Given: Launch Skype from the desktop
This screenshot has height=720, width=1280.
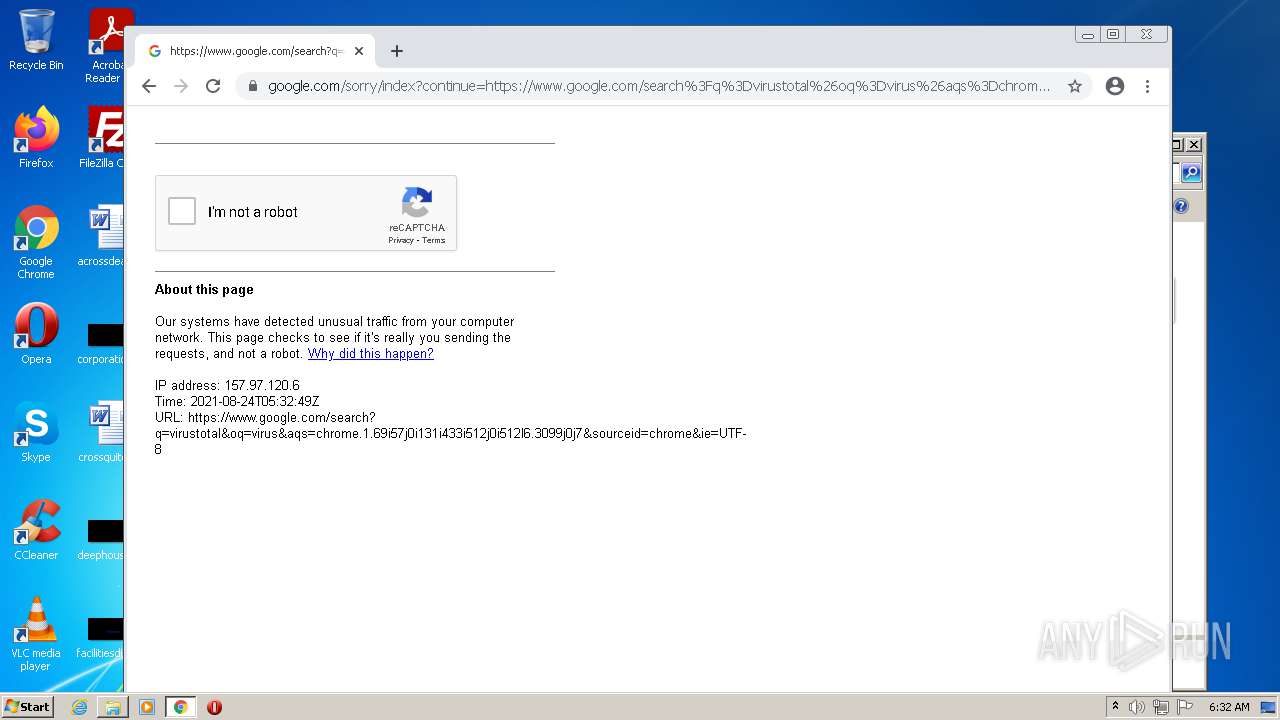Looking at the screenshot, I should tap(36, 432).
